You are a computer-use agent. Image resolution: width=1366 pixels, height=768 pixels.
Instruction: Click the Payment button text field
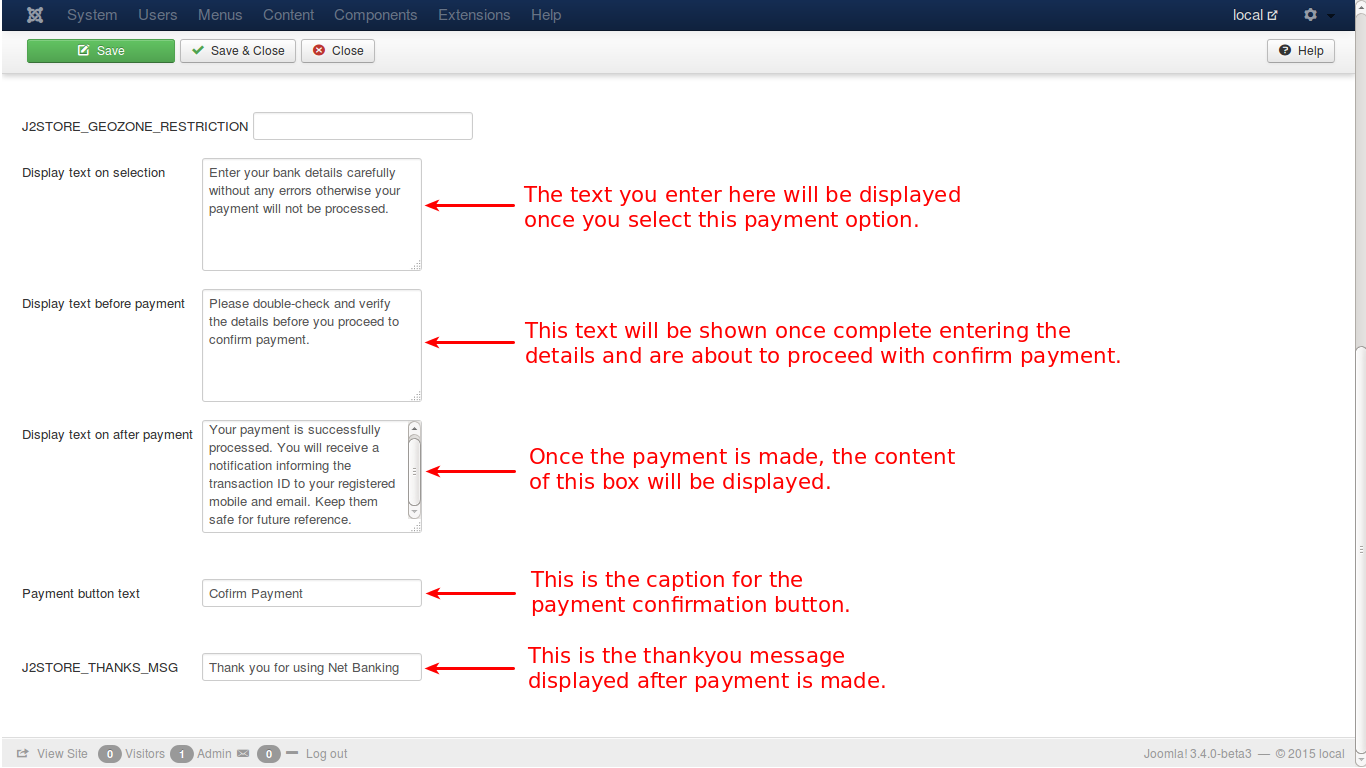click(312, 593)
